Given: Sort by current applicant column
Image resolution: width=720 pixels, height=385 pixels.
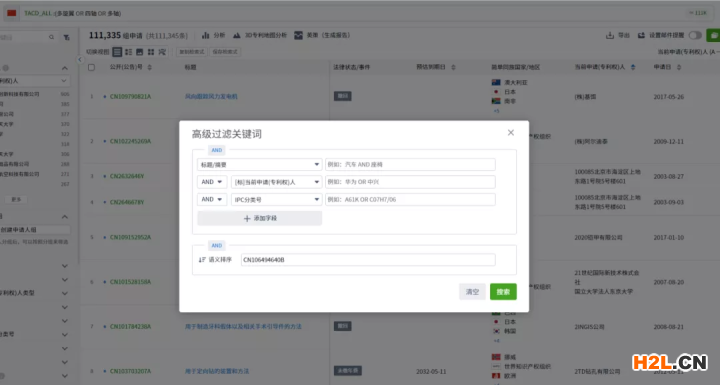Looking at the screenshot, I should 633,68.
